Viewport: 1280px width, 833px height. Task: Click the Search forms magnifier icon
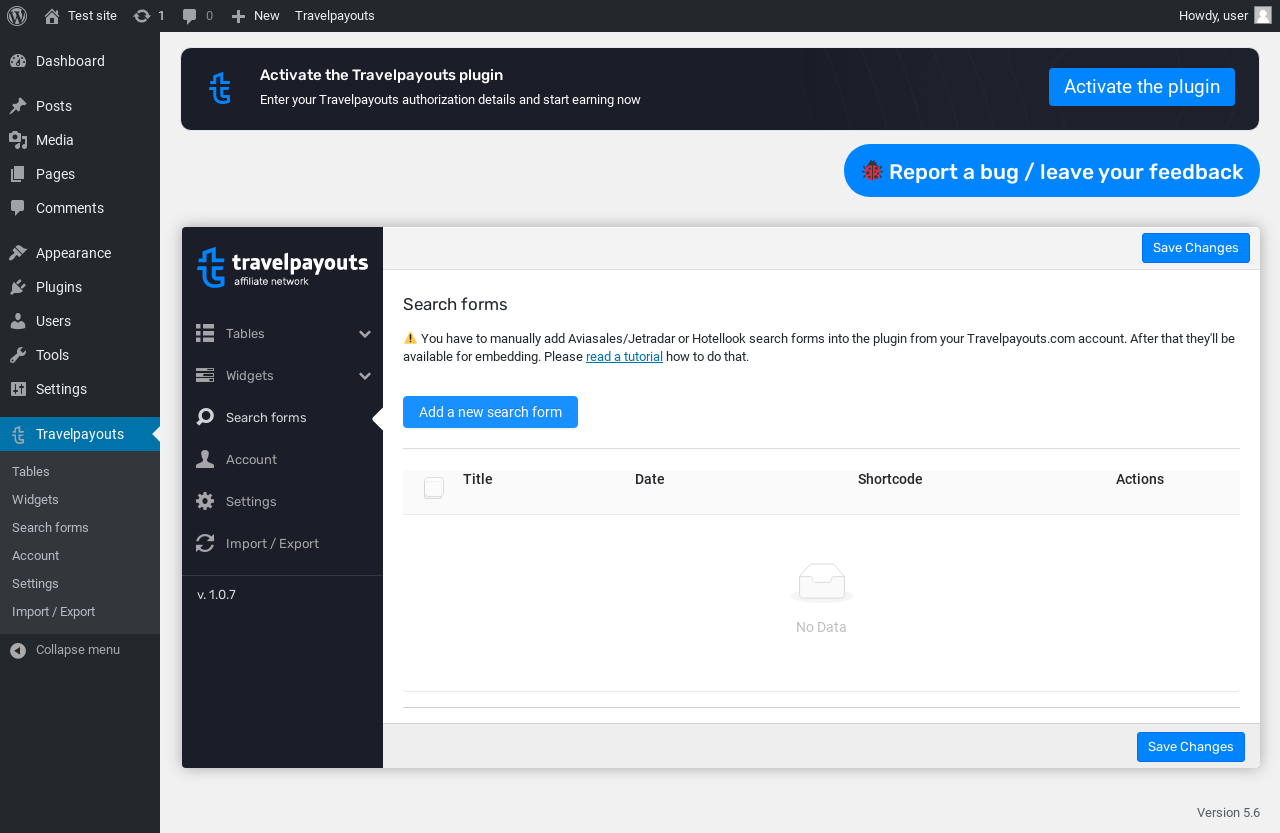(x=205, y=417)
